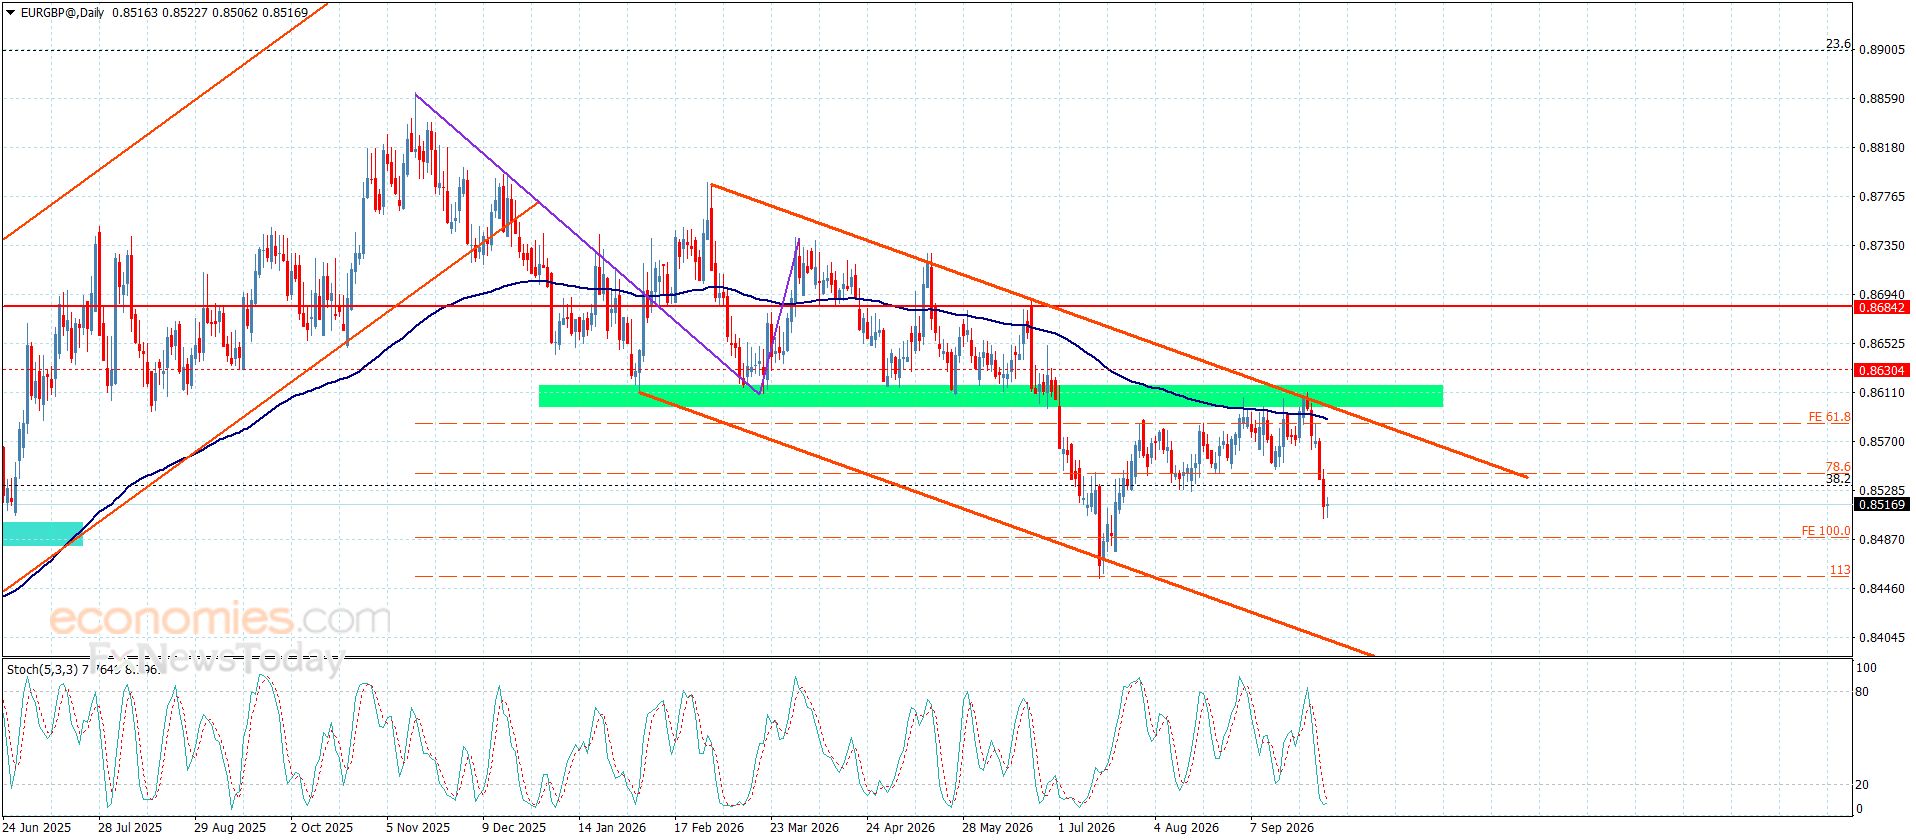Screen dimensions: 1916x840
Task: Click the Stoch(5,3,3) indicator label
Action: (x=41, y=670)
